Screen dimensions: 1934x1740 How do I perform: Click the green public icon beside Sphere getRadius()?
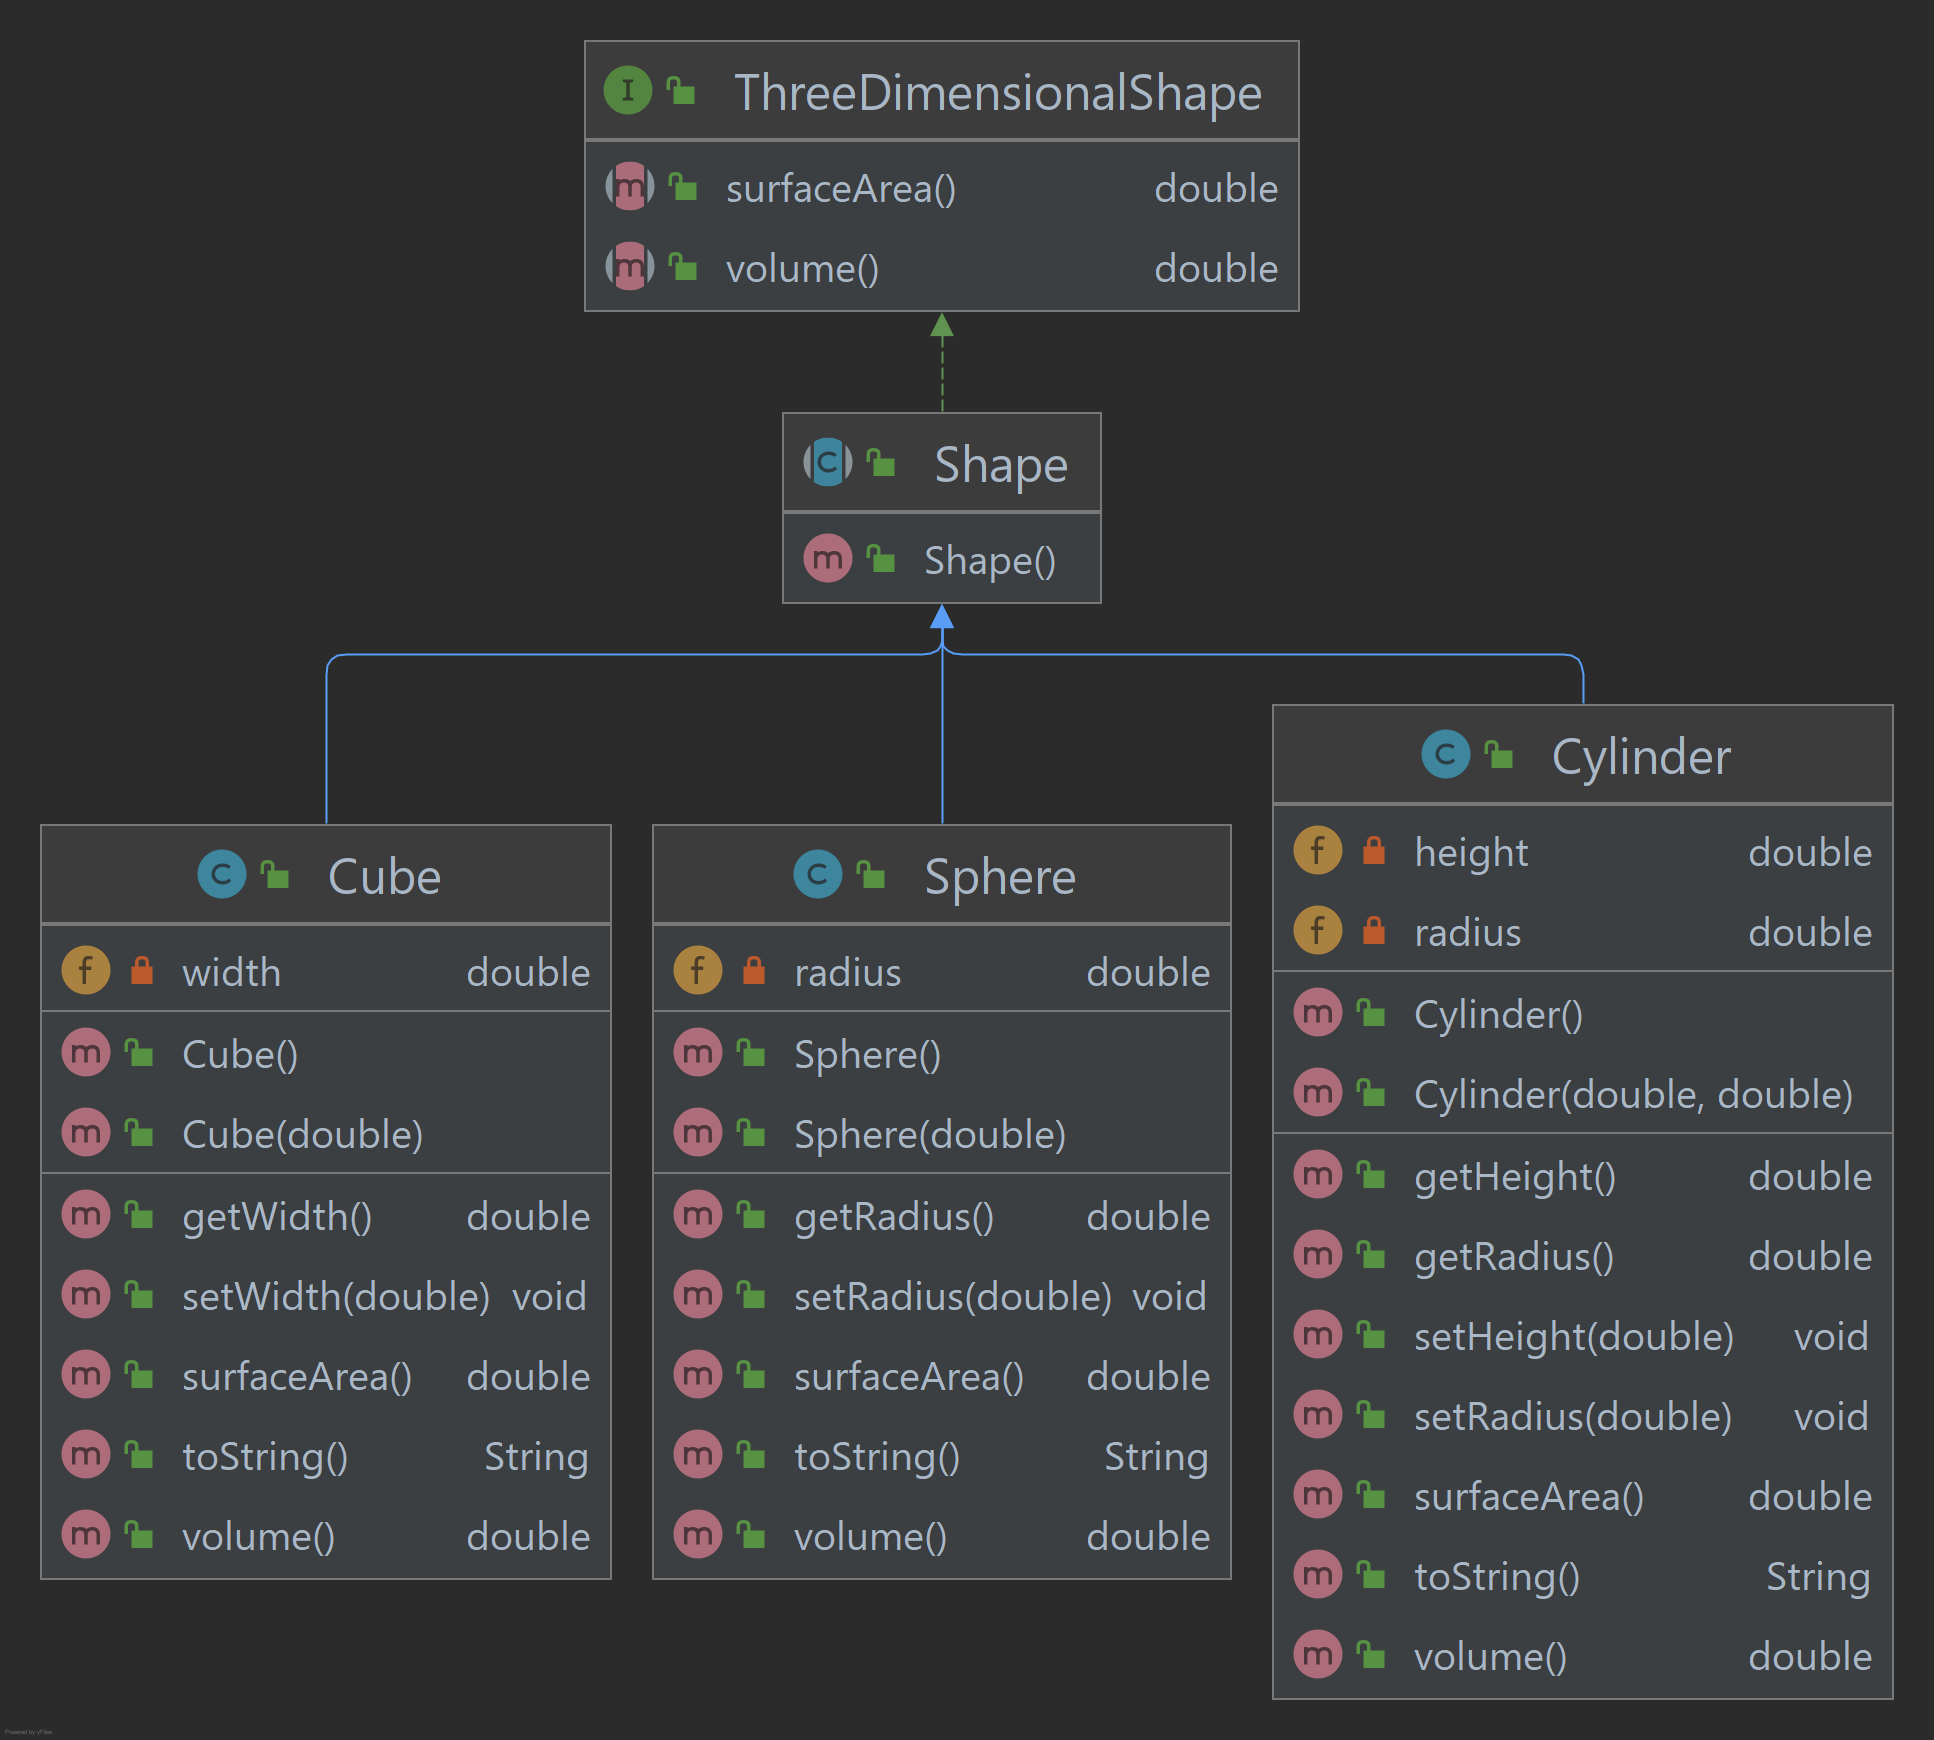tap(751, 1215)
